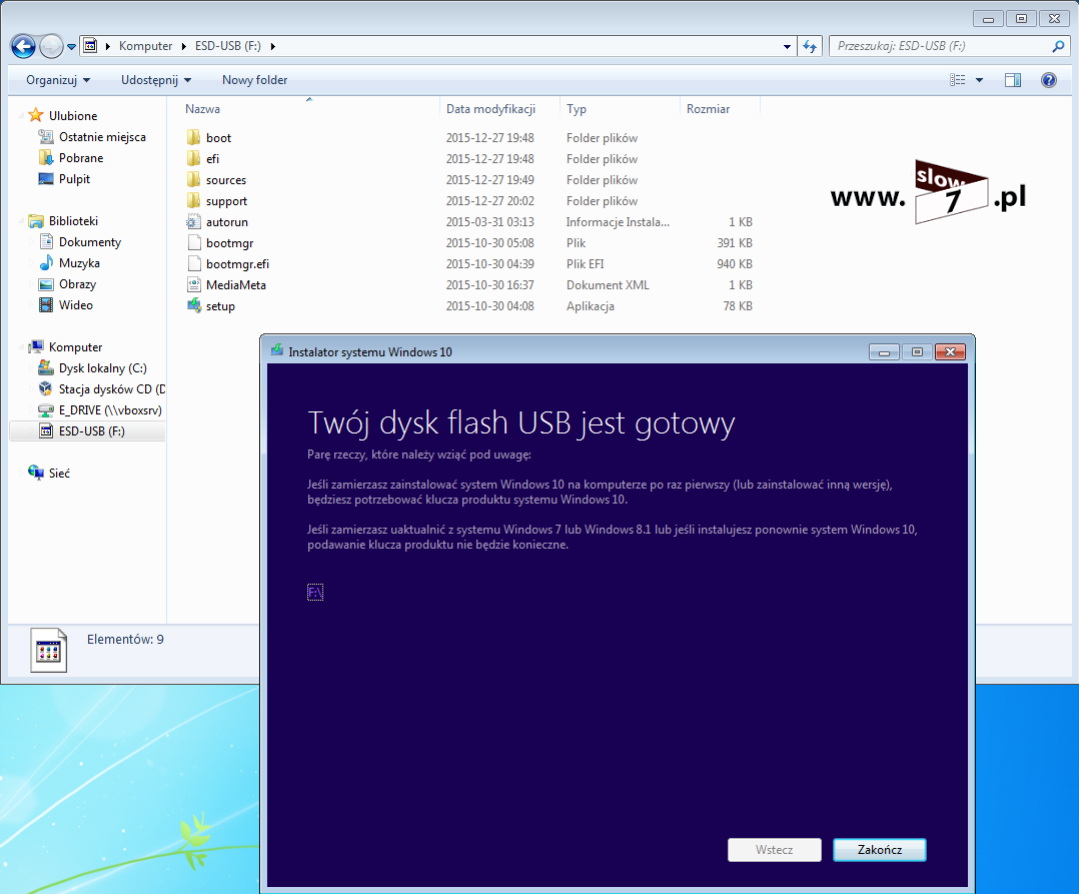Click the Explorer forward arrow button
The image size is (1079, 894).
point(51,46)
